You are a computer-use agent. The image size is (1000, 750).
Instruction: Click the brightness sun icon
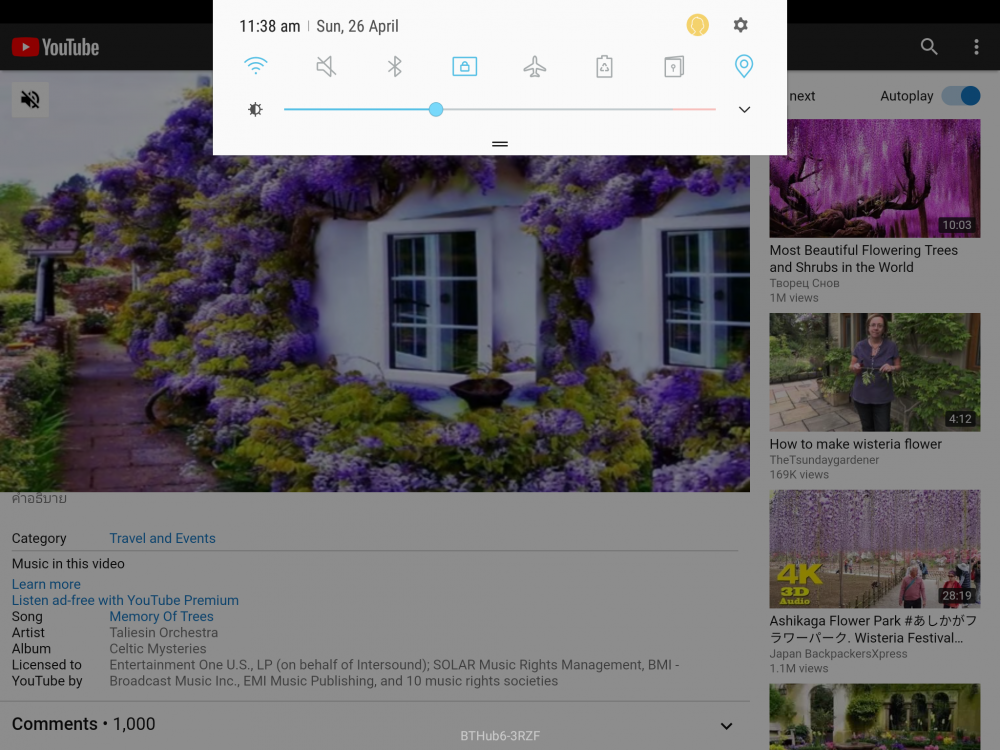pos(255,110)
